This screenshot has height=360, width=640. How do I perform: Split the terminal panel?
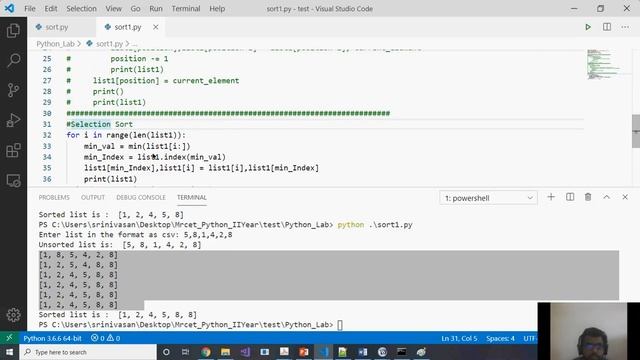point(570,197)
